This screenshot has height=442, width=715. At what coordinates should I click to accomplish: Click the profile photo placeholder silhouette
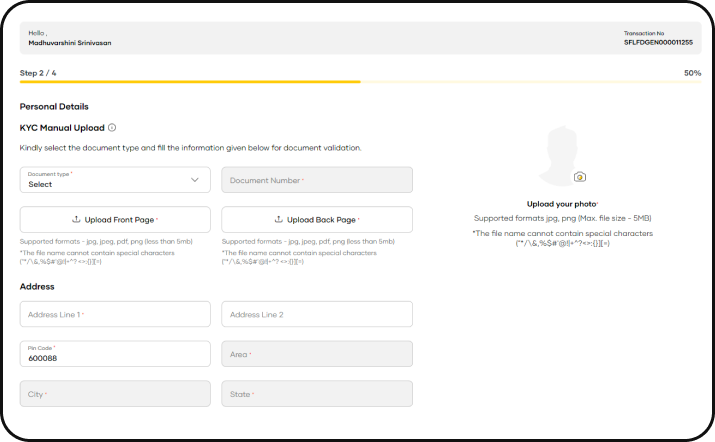tap(562, 156)
